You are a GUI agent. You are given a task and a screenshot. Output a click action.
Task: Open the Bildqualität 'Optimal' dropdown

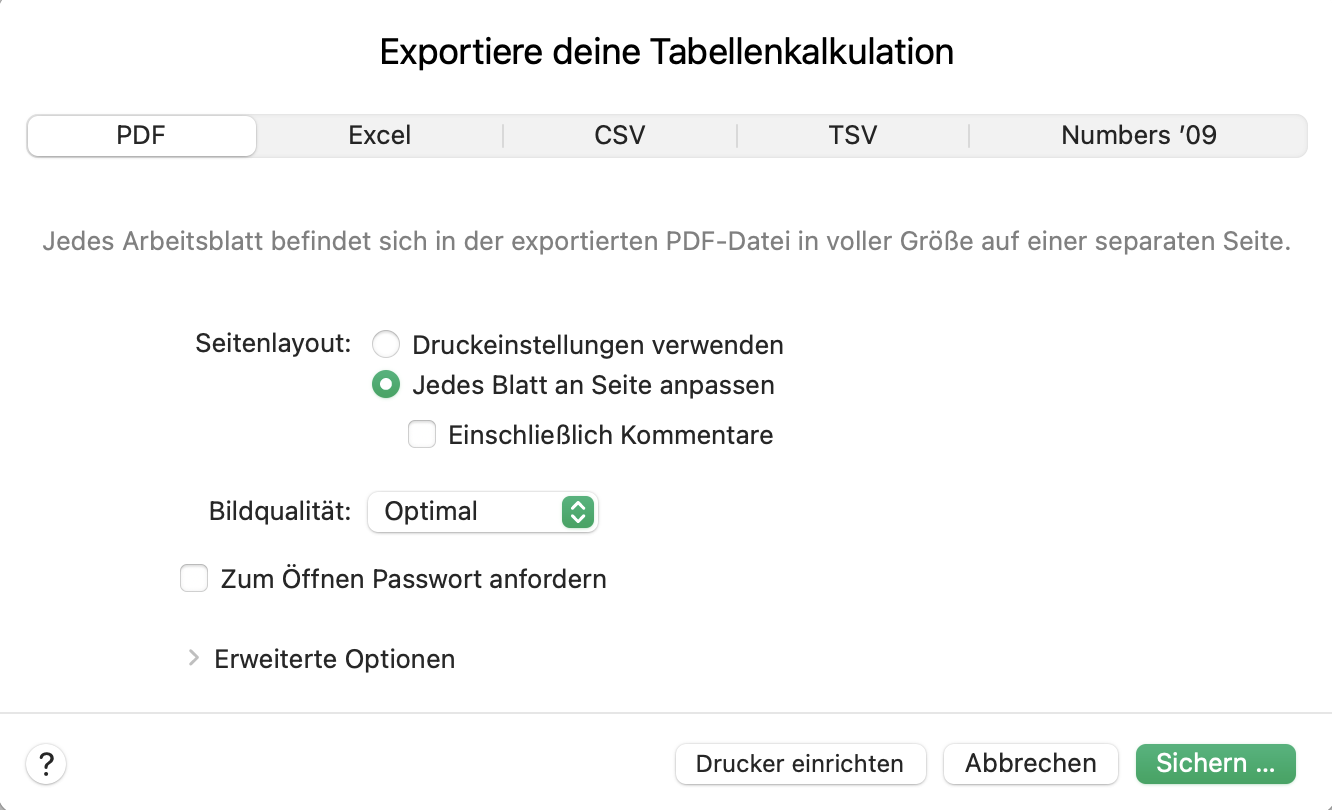482,512
